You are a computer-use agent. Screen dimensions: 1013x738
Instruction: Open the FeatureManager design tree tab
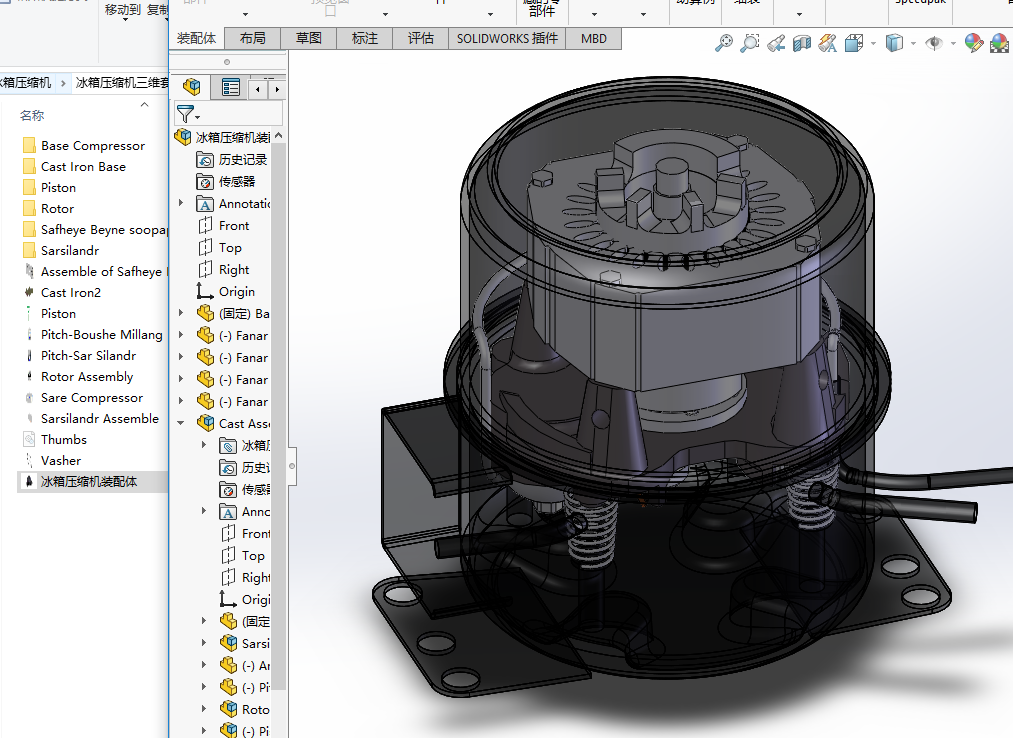(x=193, y=87)
